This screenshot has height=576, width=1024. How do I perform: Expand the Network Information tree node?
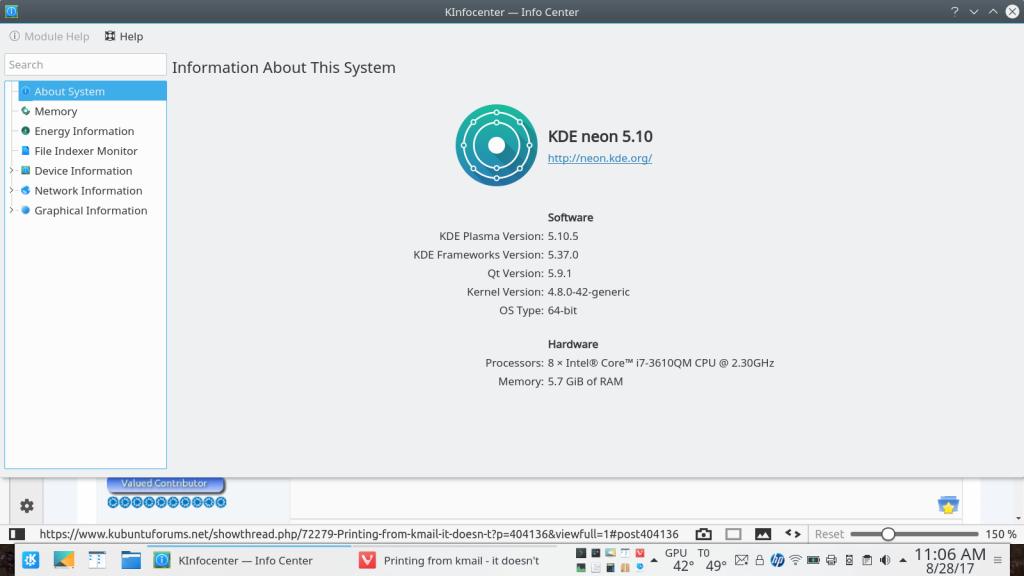click(11, 191)
